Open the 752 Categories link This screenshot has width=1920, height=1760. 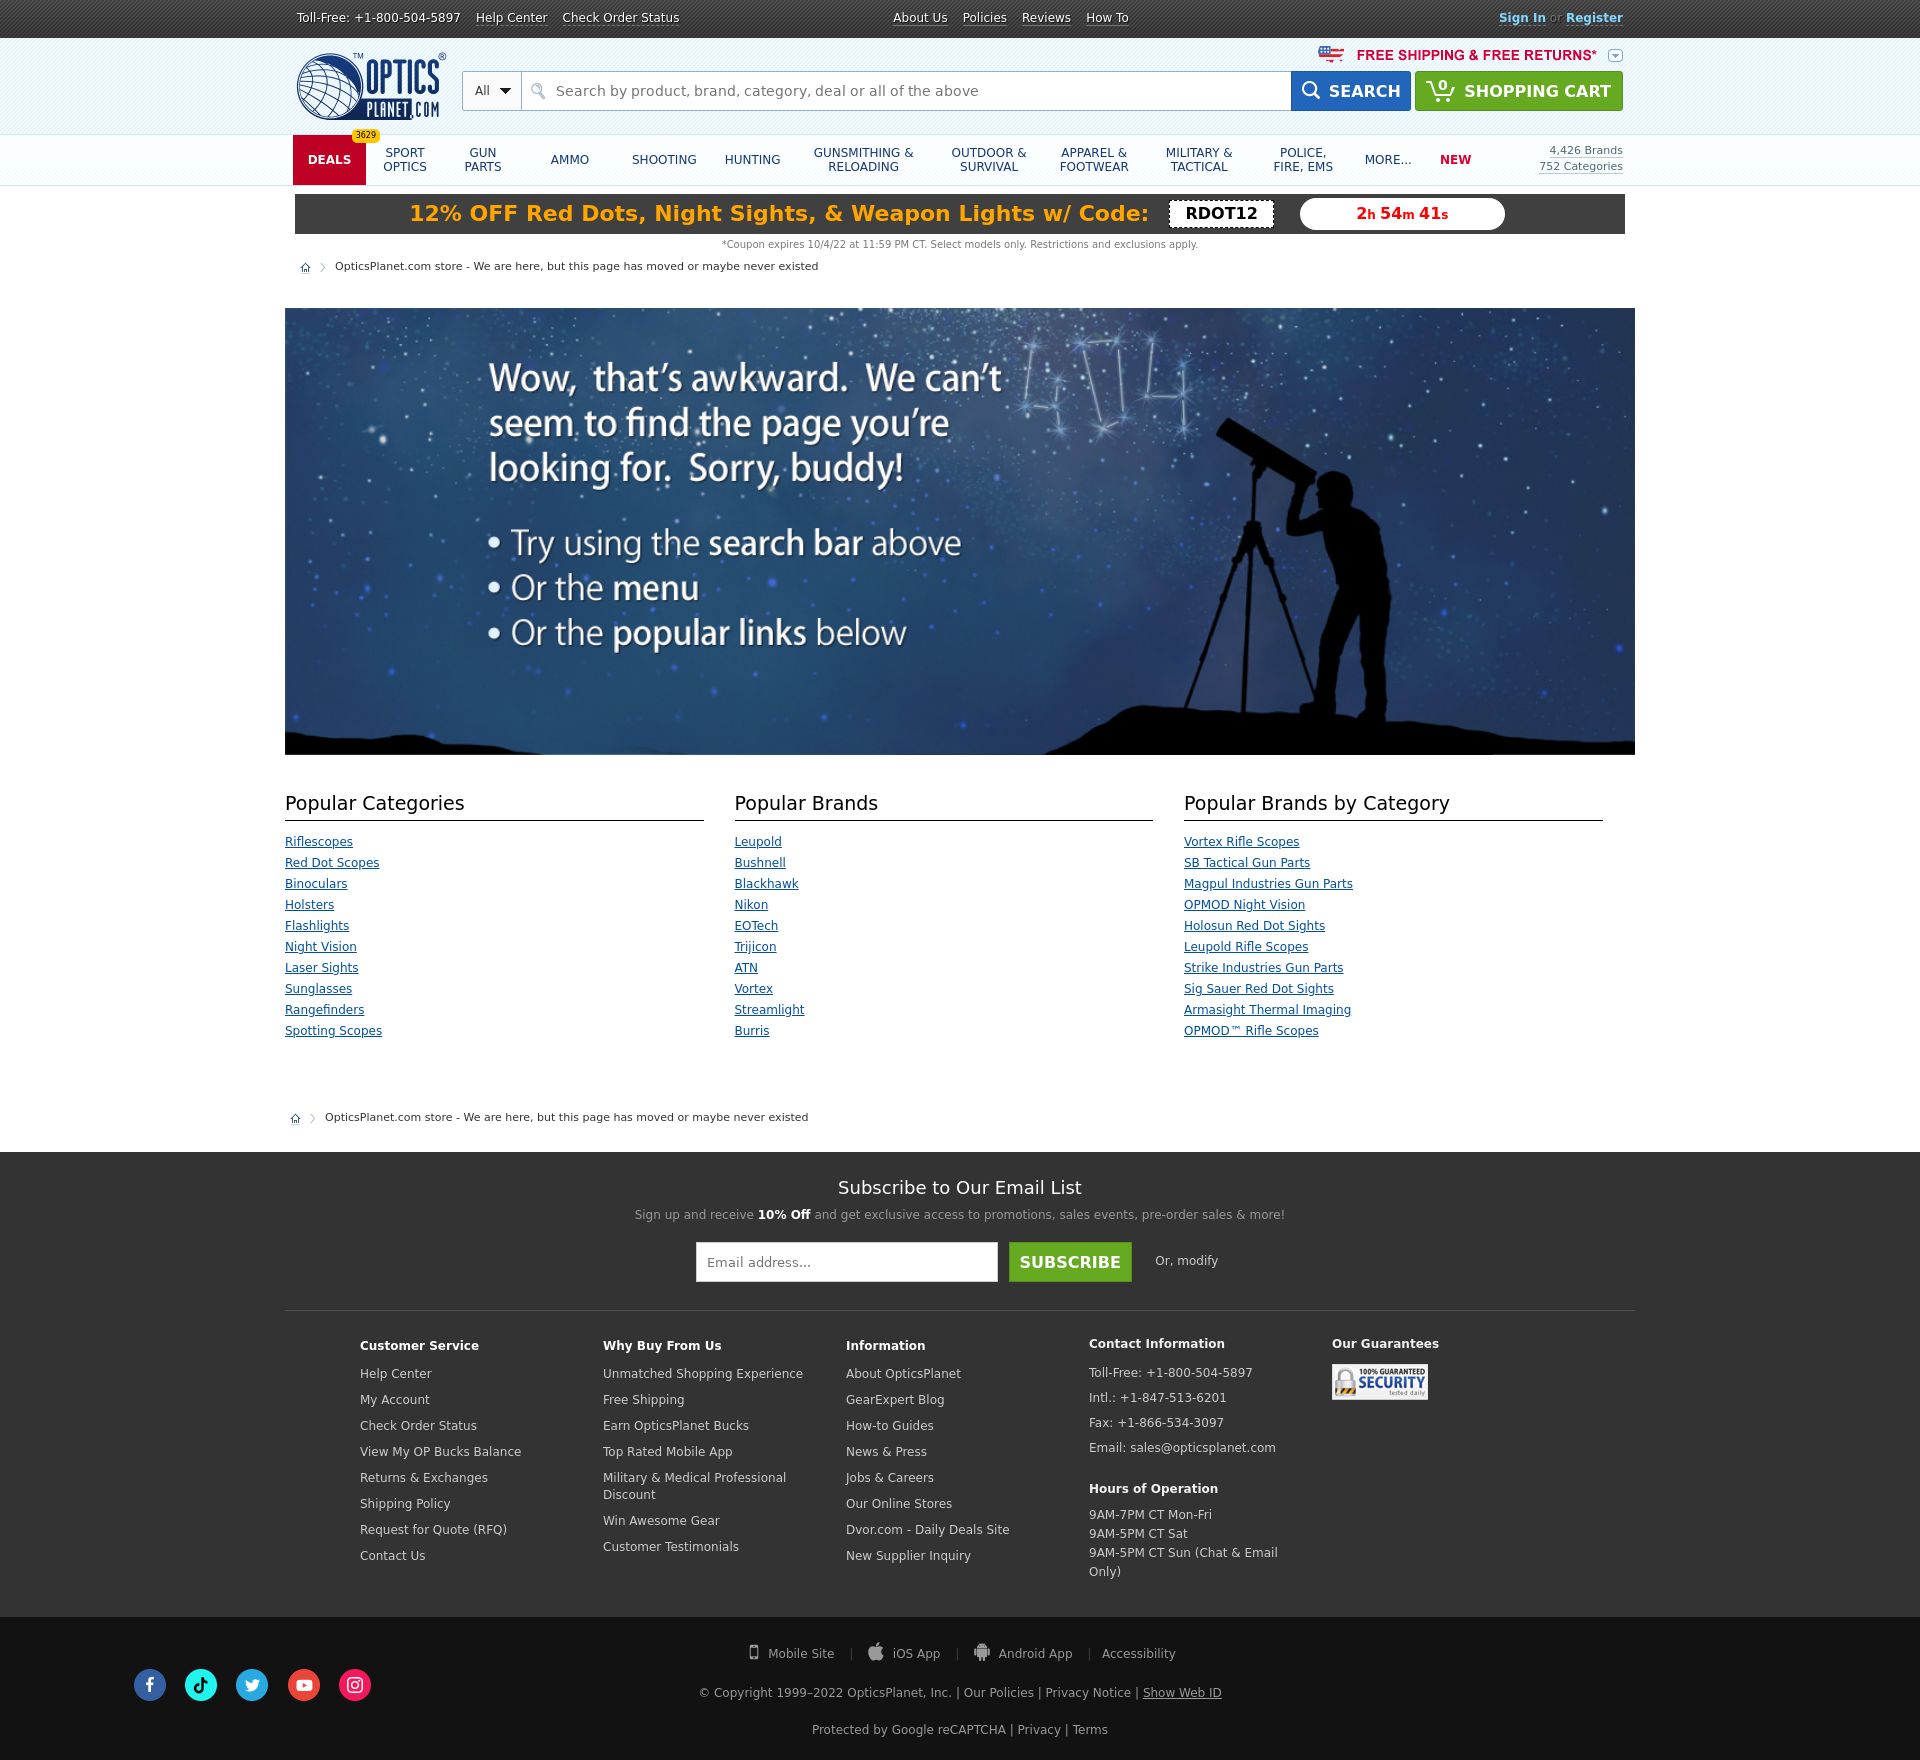[1580, 167]
